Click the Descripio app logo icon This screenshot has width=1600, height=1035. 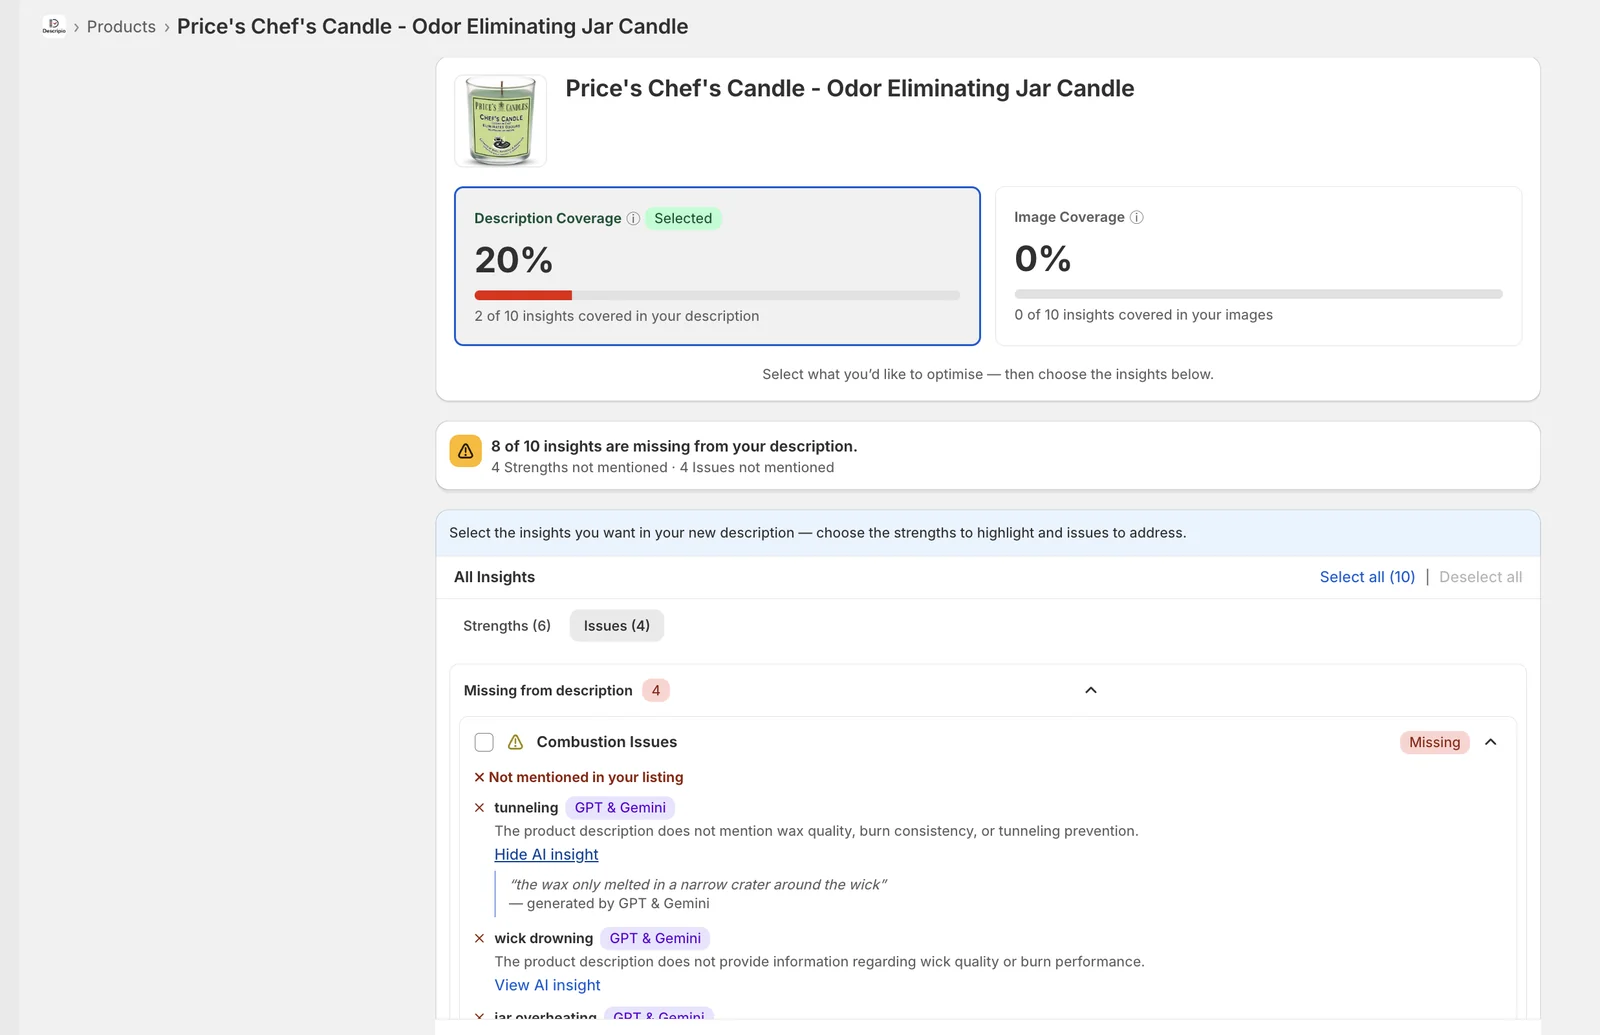(x=54, y=26)
